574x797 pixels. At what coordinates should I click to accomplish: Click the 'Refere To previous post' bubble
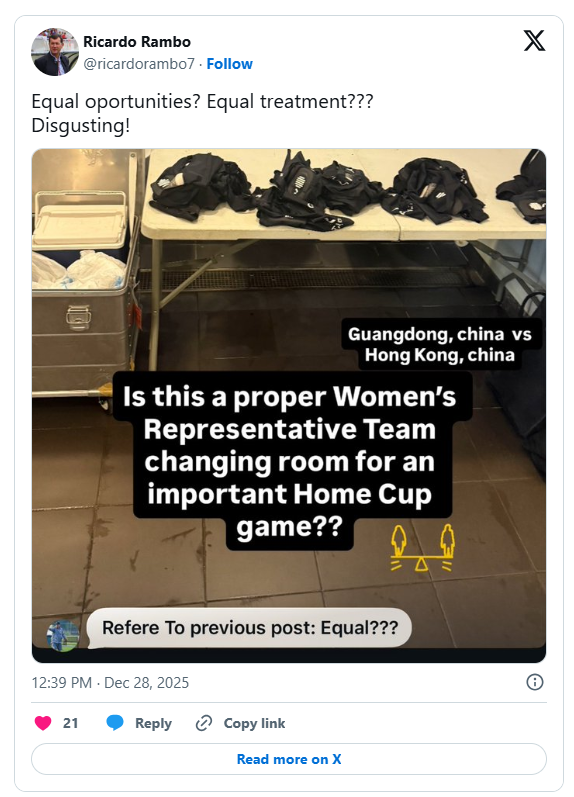(250, 628)
